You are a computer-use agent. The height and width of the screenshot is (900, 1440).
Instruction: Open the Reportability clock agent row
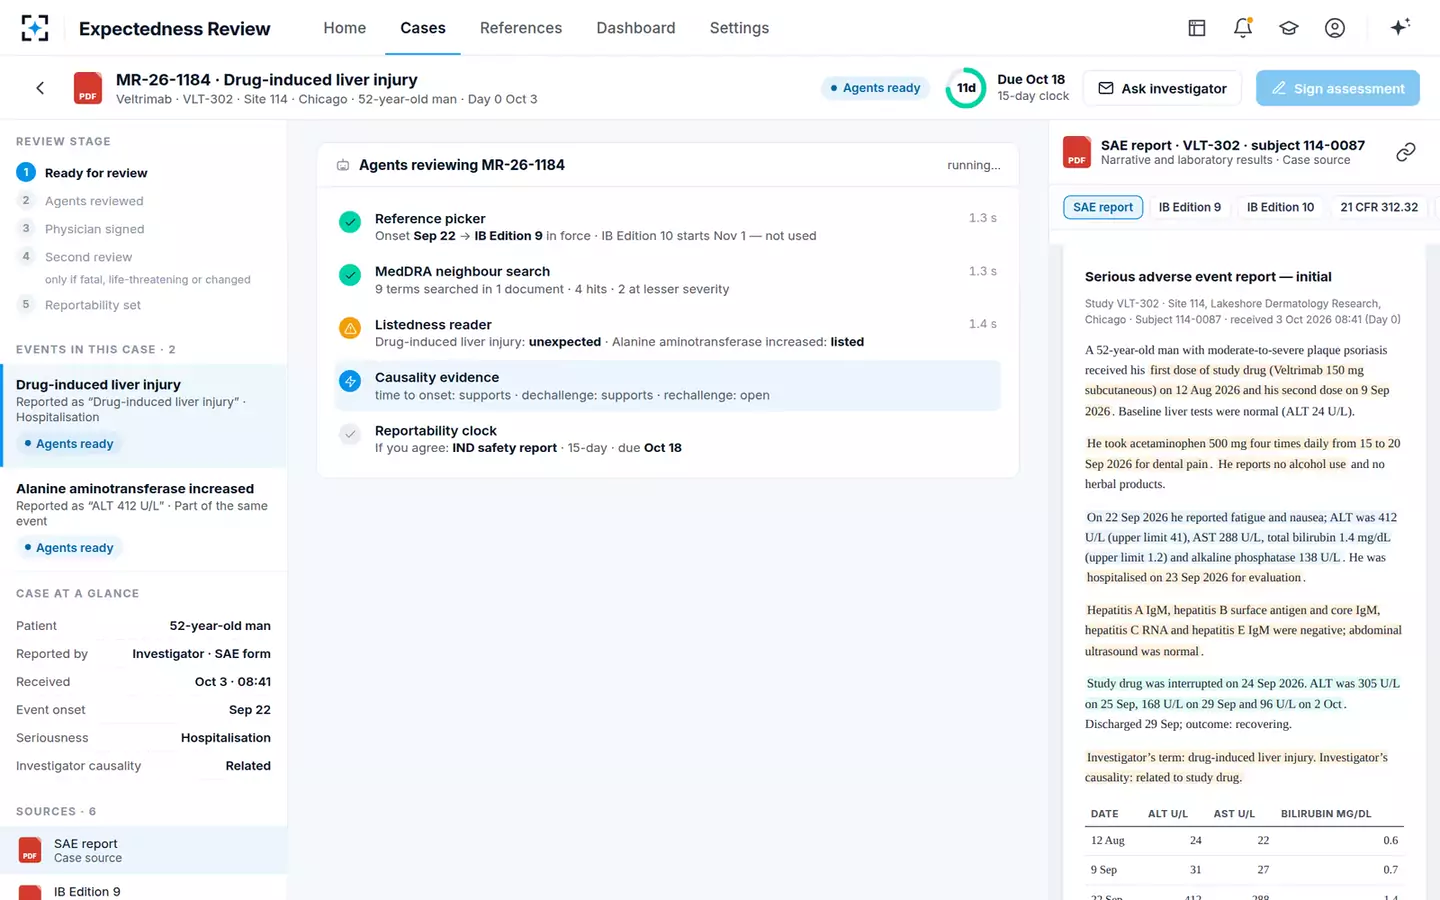click(668, 439)
